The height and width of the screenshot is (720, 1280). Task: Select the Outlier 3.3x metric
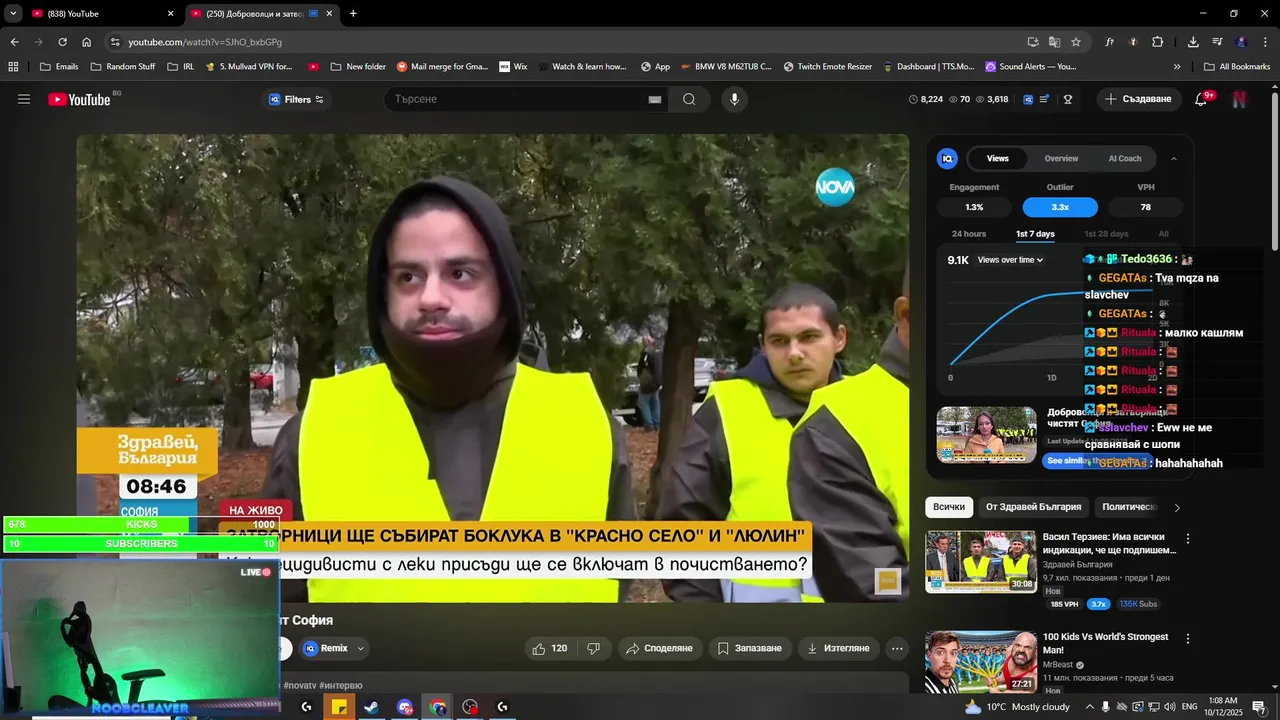[x=1060, y=207]
